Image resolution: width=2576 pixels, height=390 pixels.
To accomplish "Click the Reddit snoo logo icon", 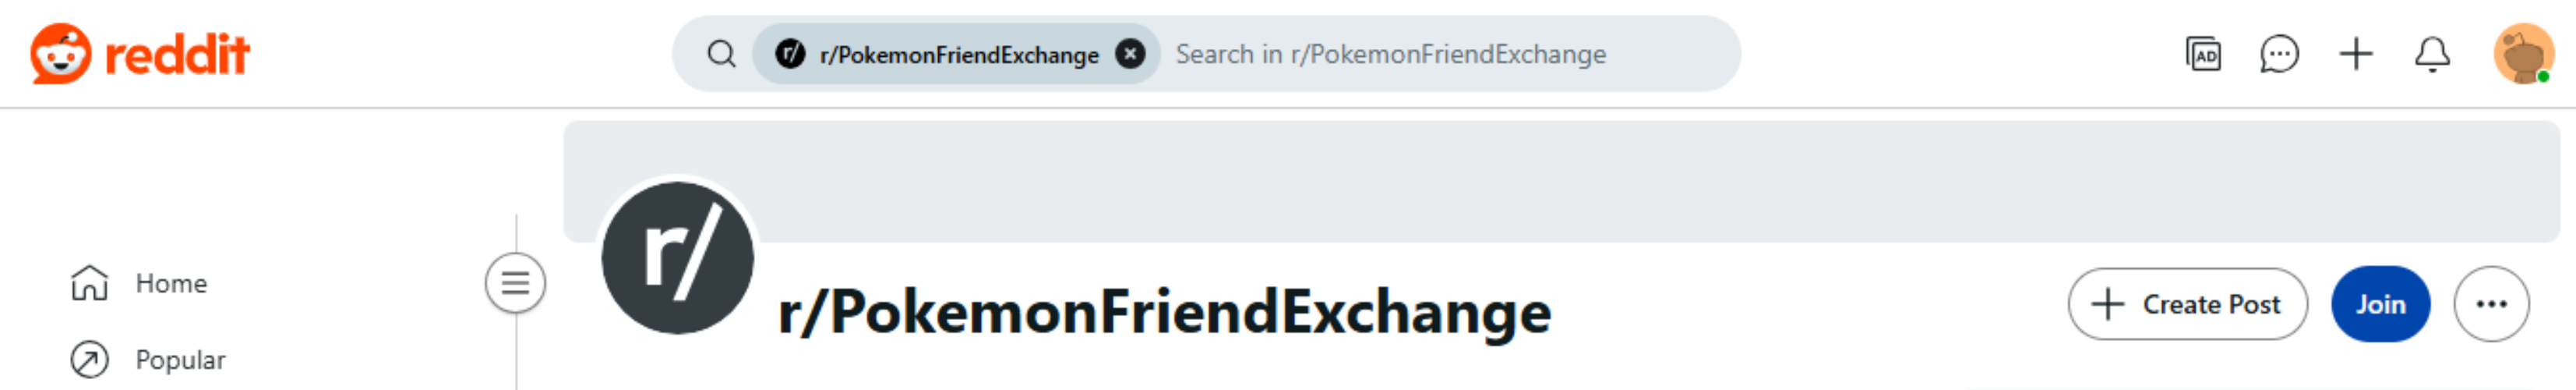I will click(x=60, y=53).
